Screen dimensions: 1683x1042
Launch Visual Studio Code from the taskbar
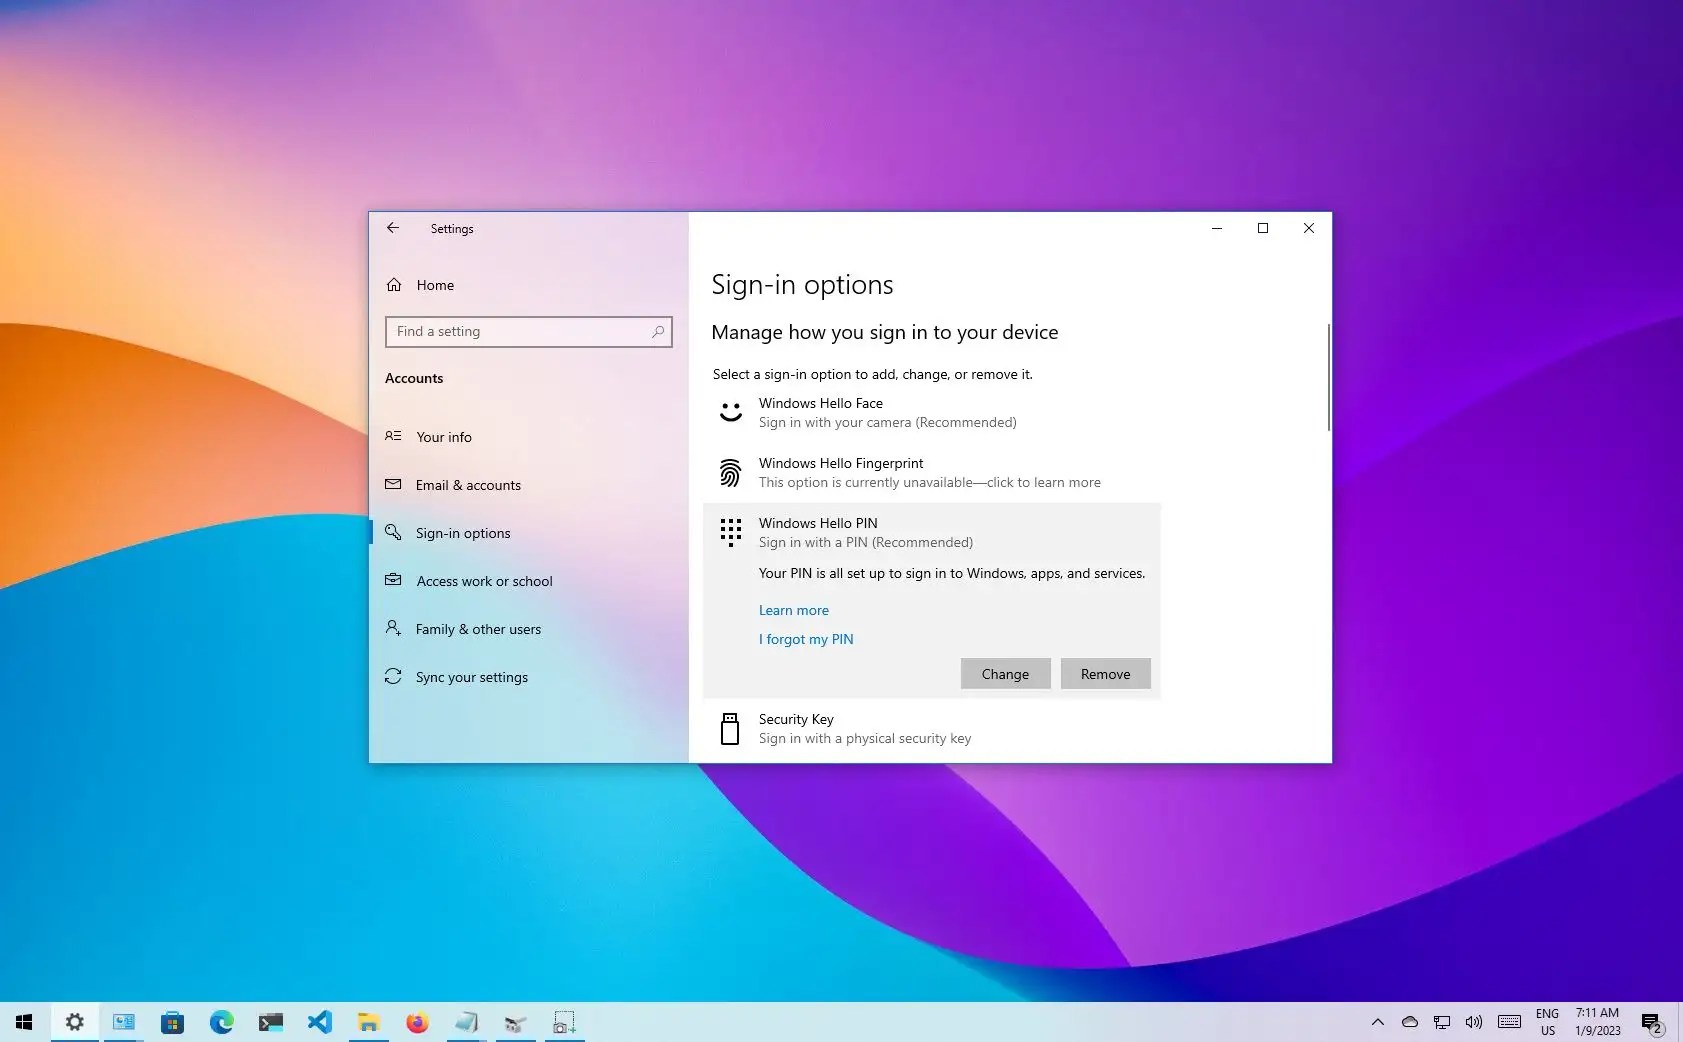pos(319,1022)
